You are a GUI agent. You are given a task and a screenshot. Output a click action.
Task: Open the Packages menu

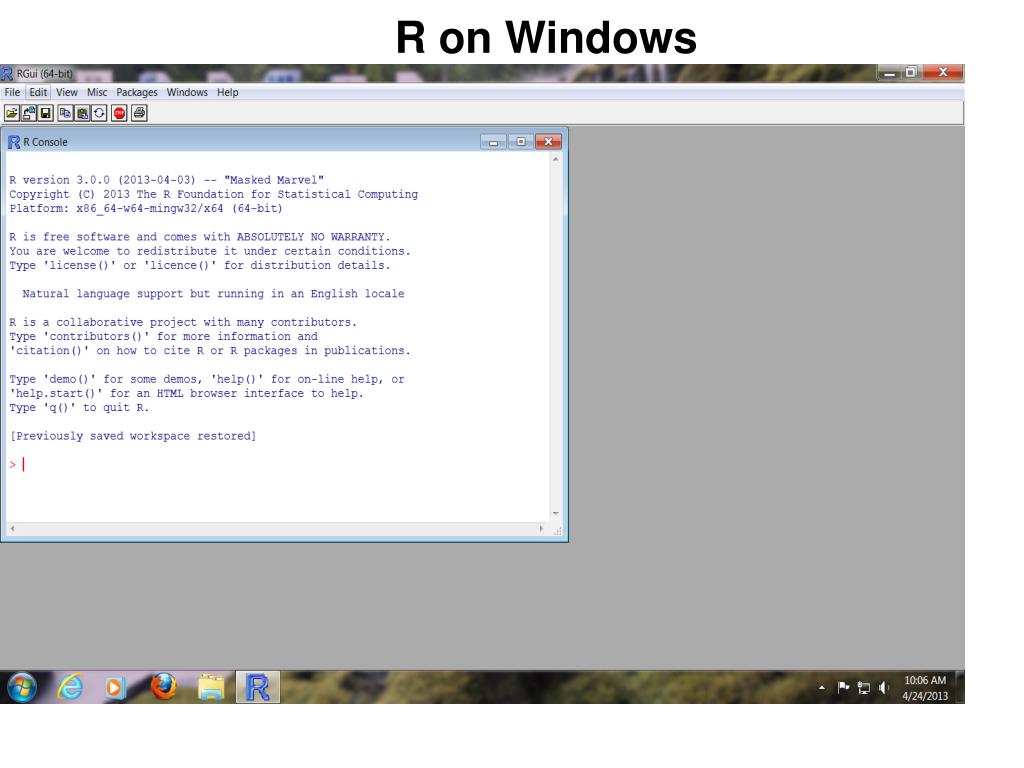tap(136, 92)
